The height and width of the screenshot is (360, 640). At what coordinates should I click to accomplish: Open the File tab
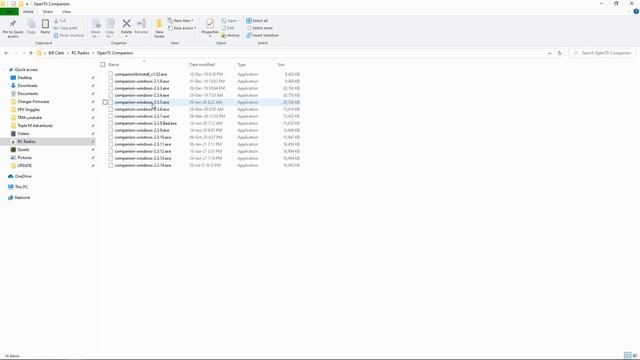tap(9, 12)
